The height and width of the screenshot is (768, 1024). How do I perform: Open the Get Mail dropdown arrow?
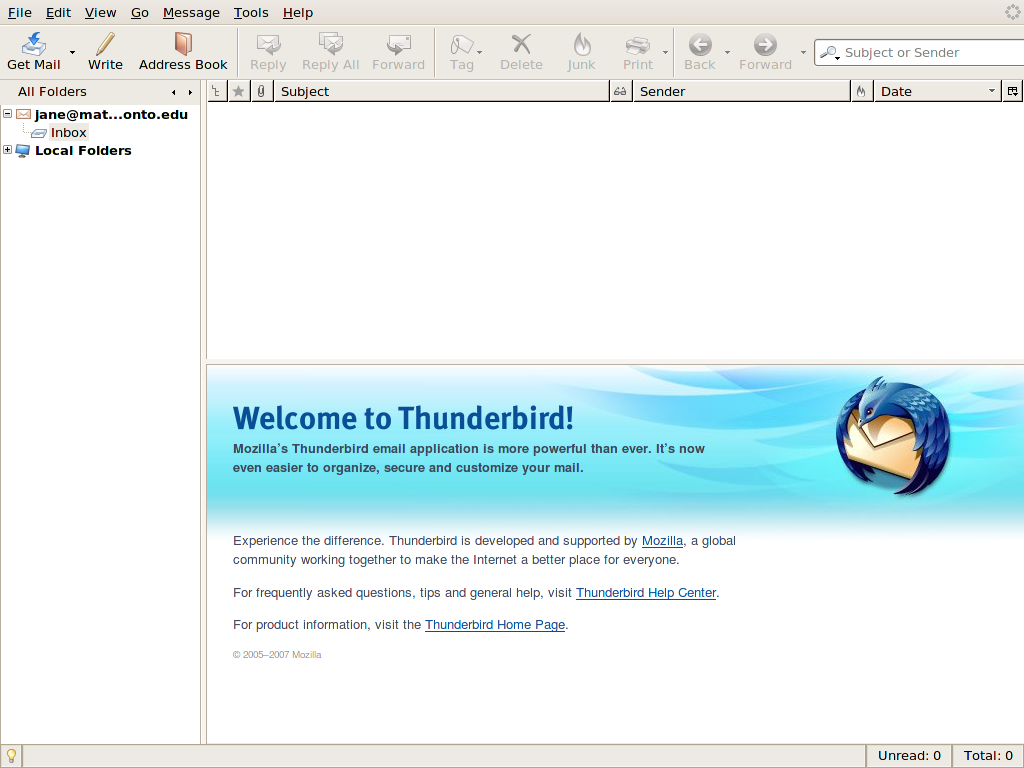click(72, 52)
